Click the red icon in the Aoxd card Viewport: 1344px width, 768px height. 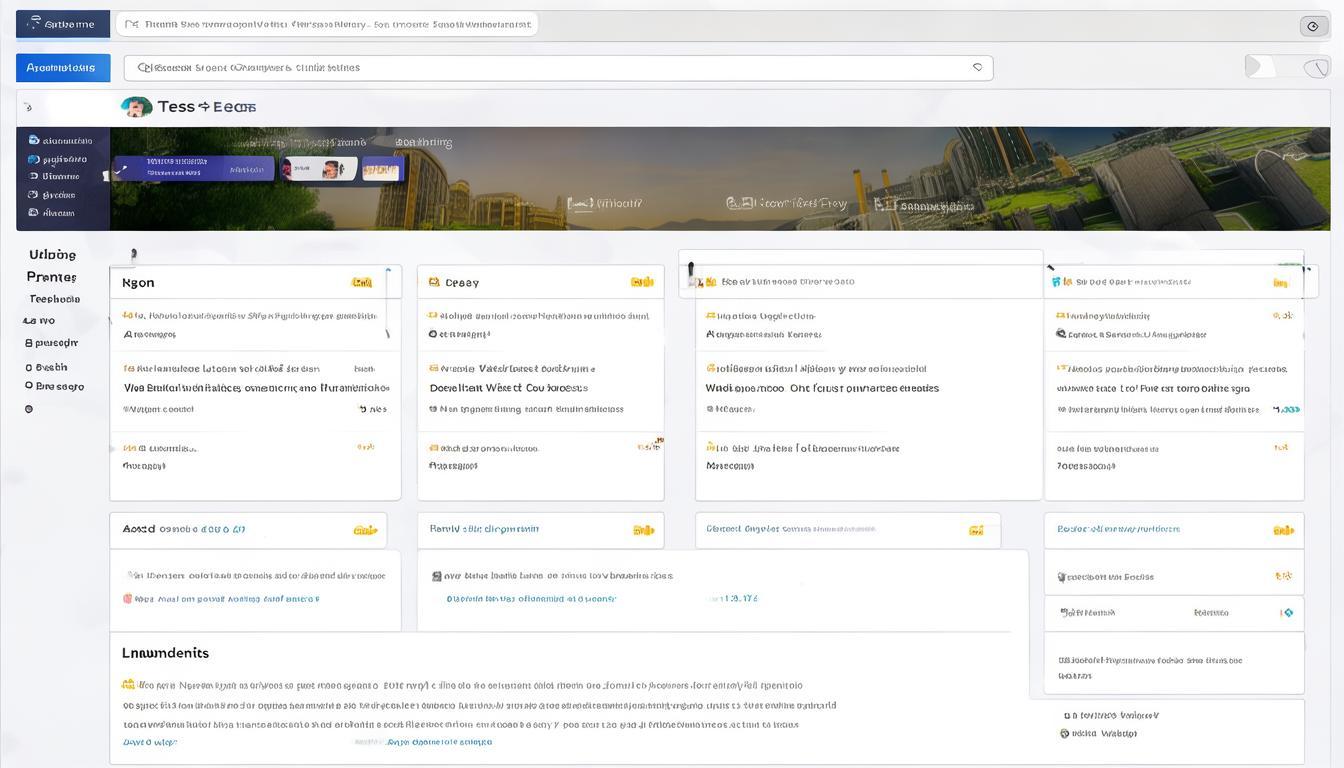tap(128, 599)
